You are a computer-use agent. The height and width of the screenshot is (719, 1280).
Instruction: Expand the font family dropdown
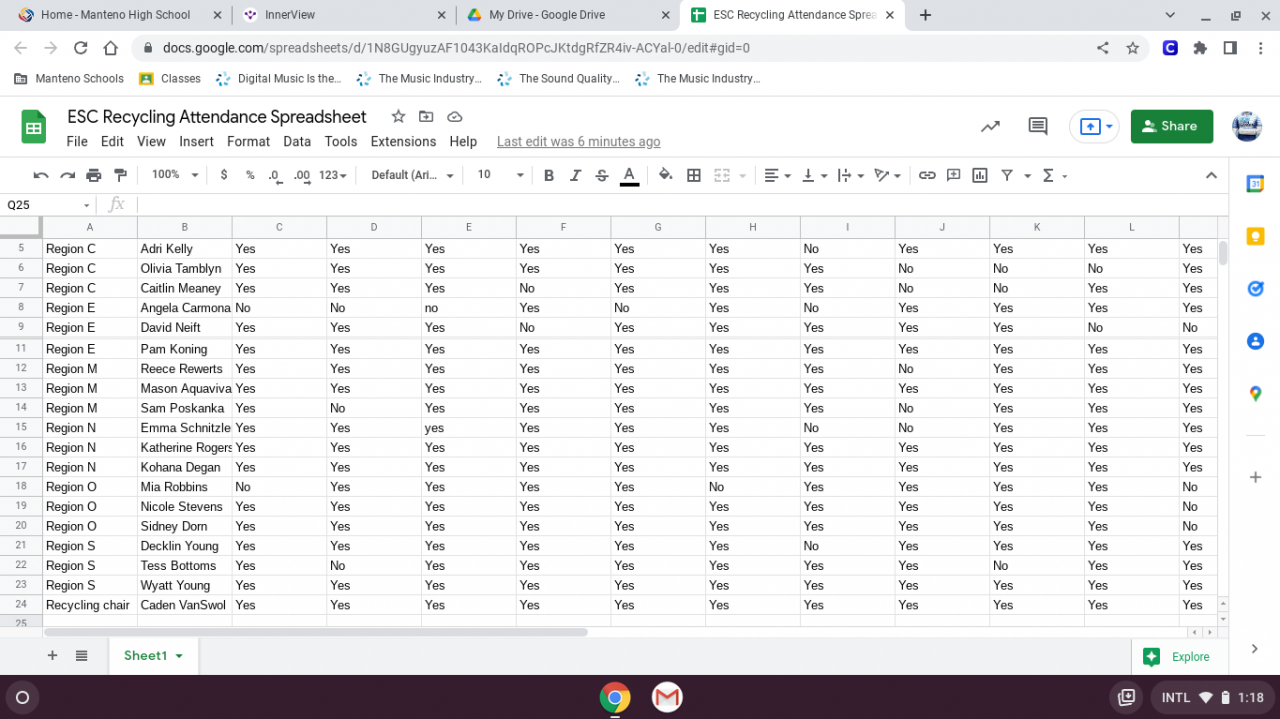412,175
